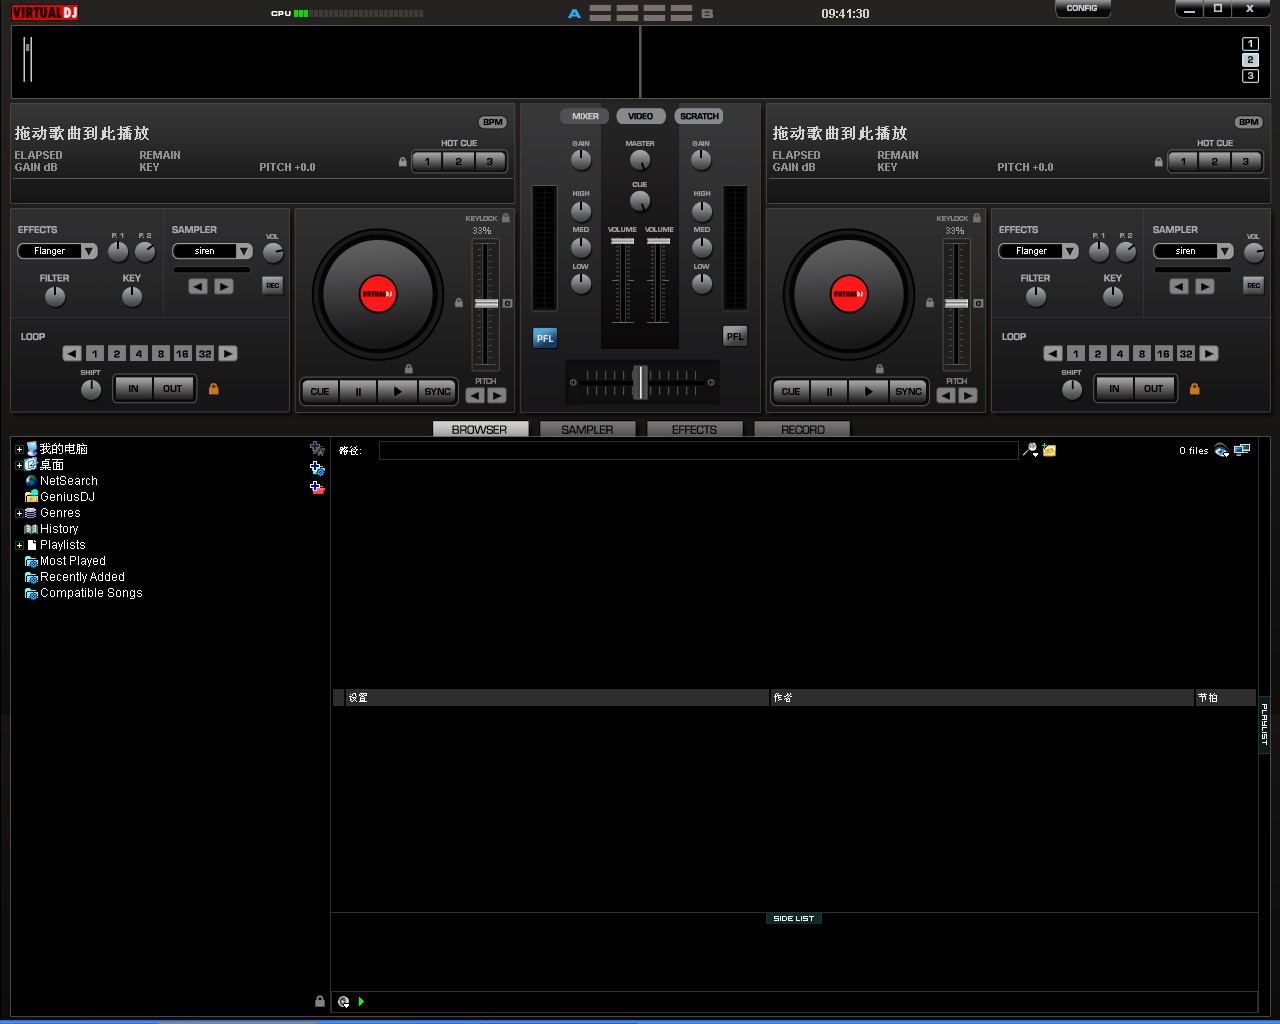Select NetSearch in the folder tree
Image resolution: width=1280 pixels, height=1024 pixels.
[68, 481]
